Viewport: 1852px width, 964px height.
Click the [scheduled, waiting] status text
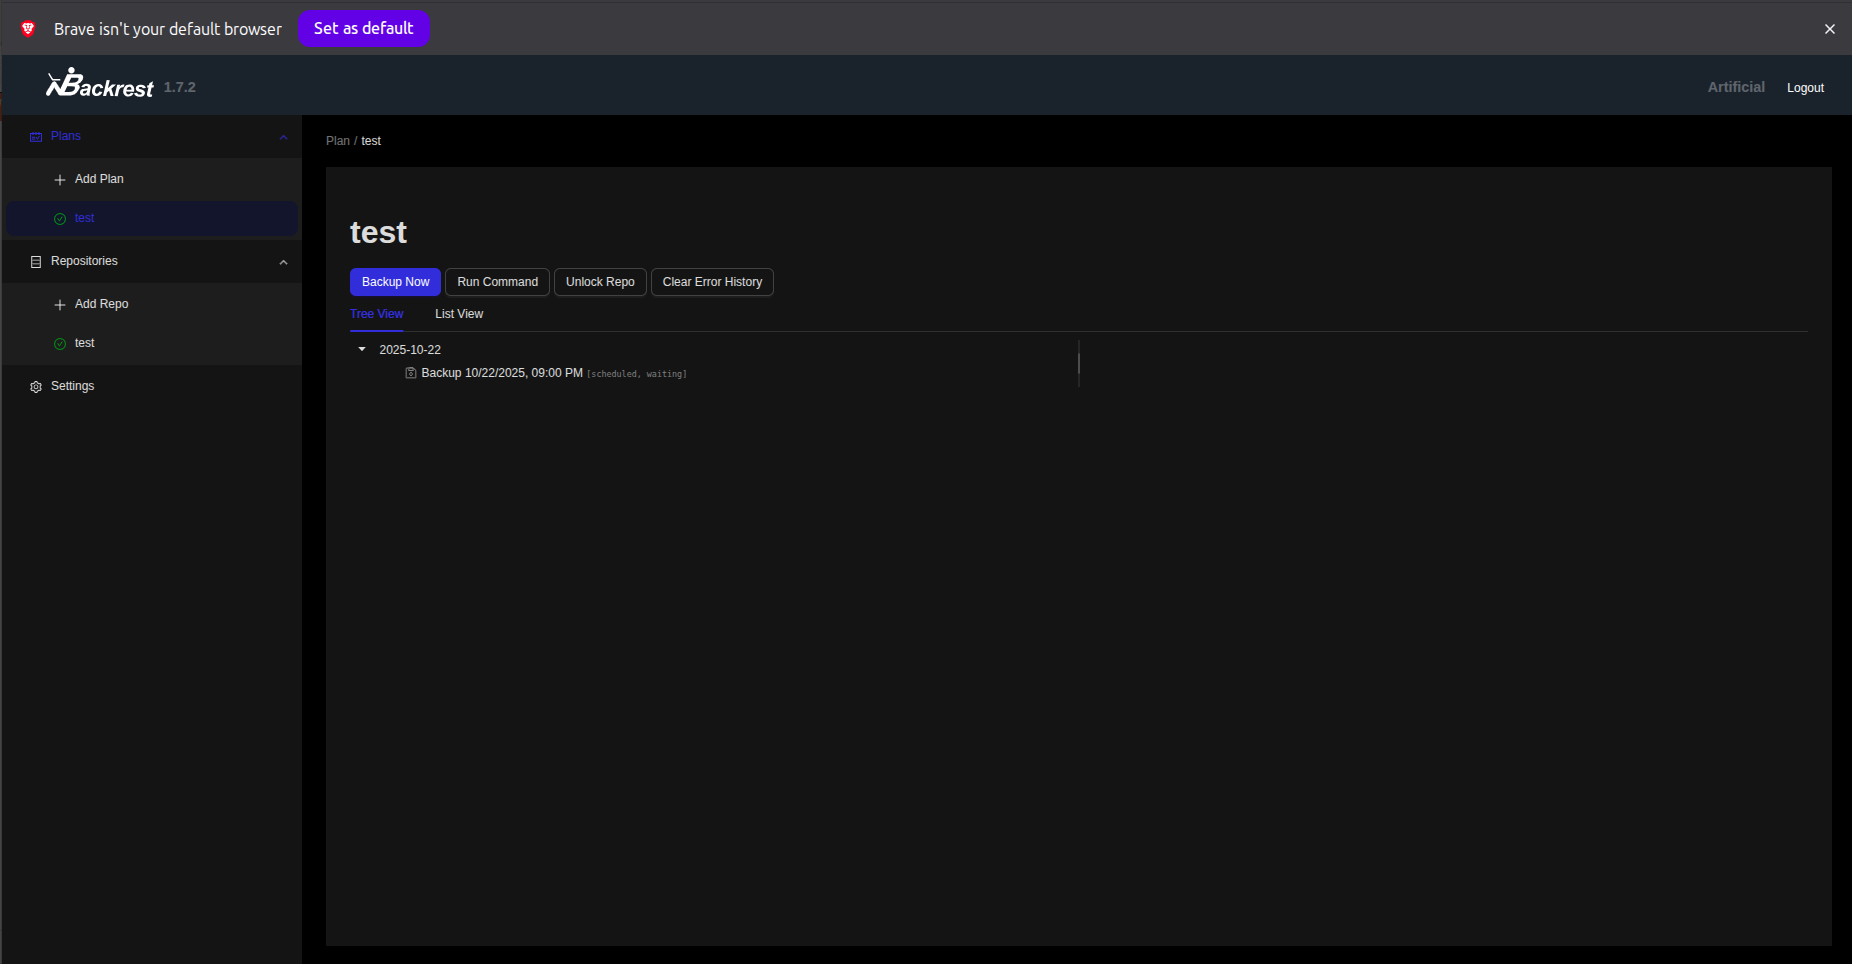click(x=637, y=374)
